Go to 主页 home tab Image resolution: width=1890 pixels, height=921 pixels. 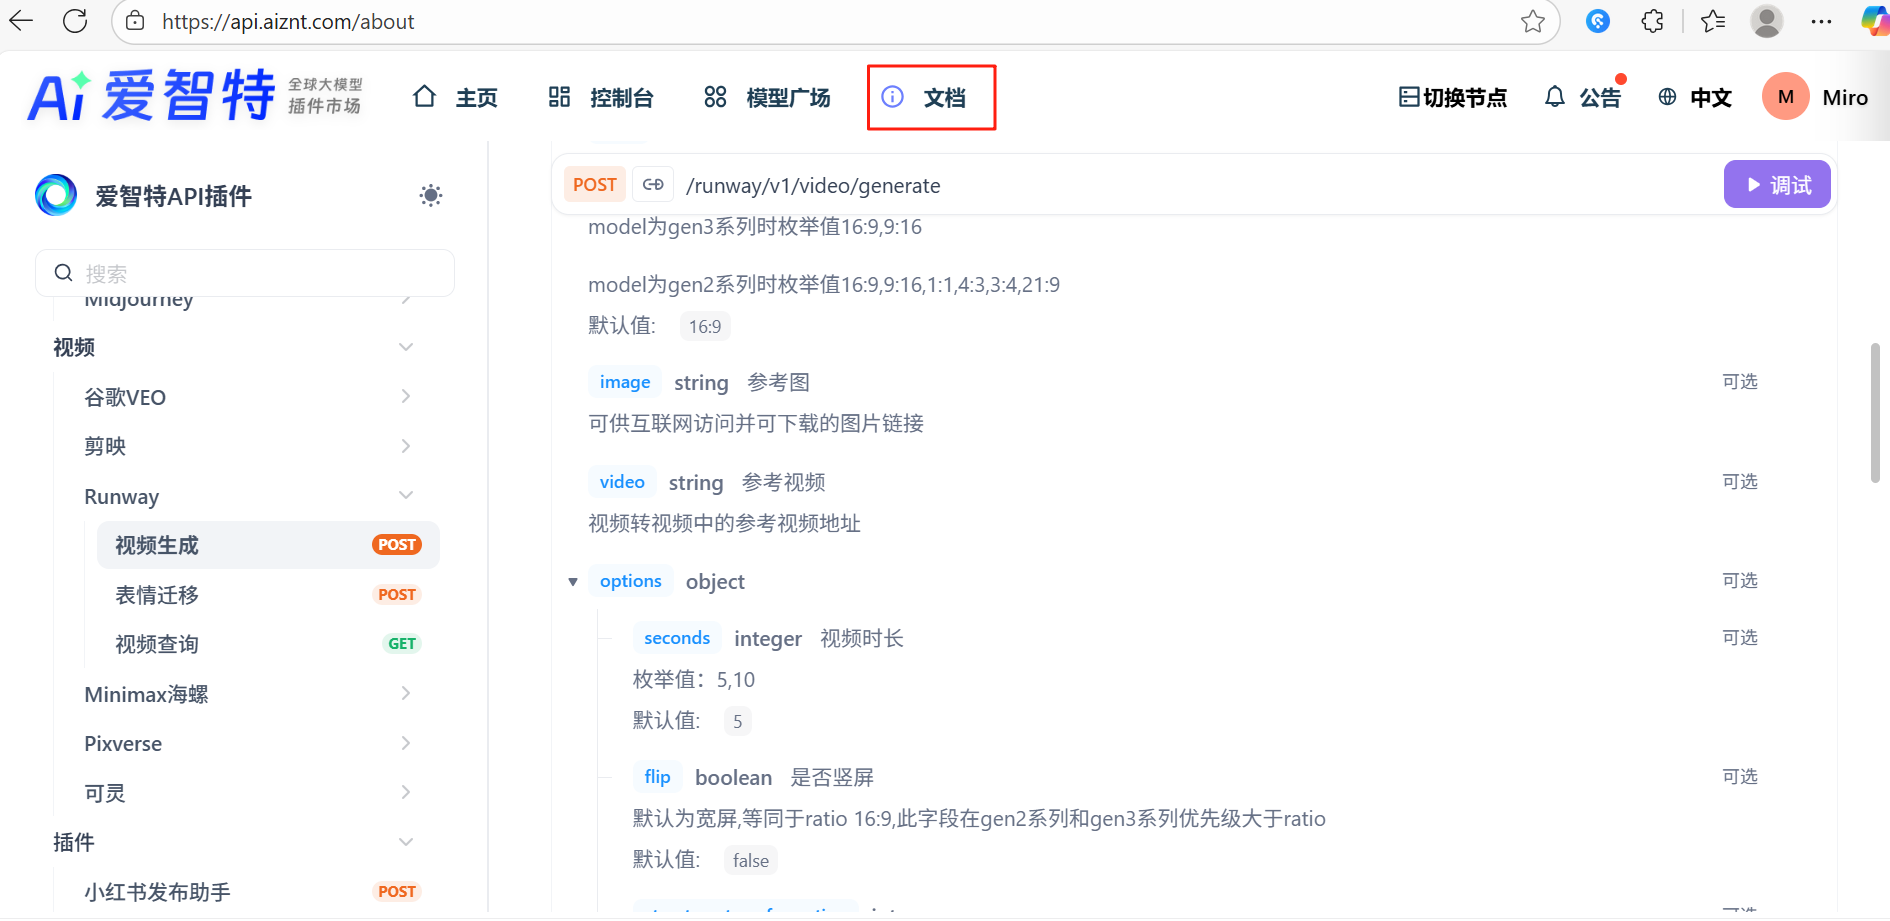[455, 97]
